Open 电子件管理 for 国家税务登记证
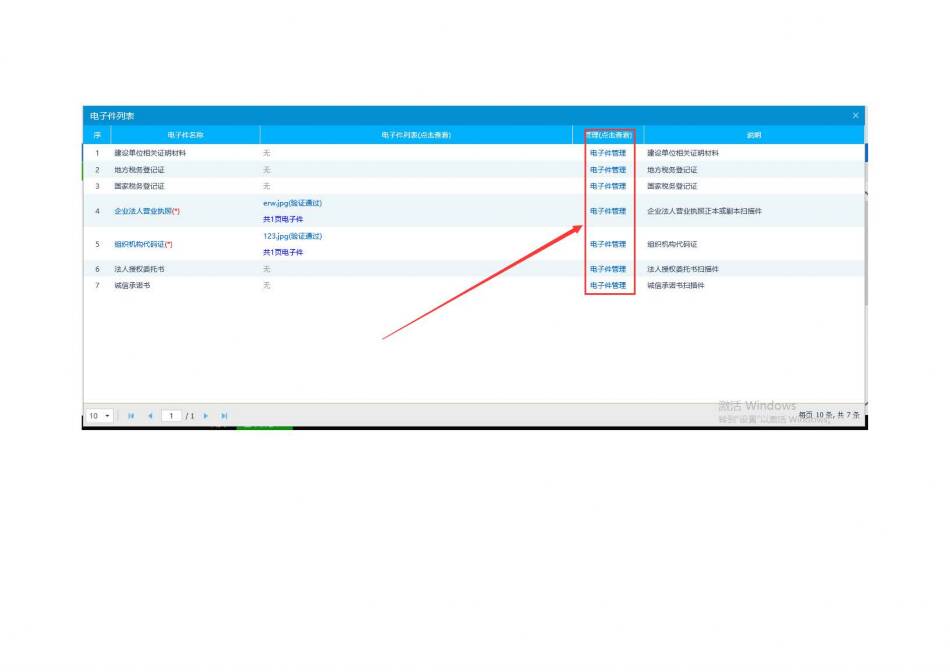The width and height of the screenshot is (950, 672). (608, 186)
